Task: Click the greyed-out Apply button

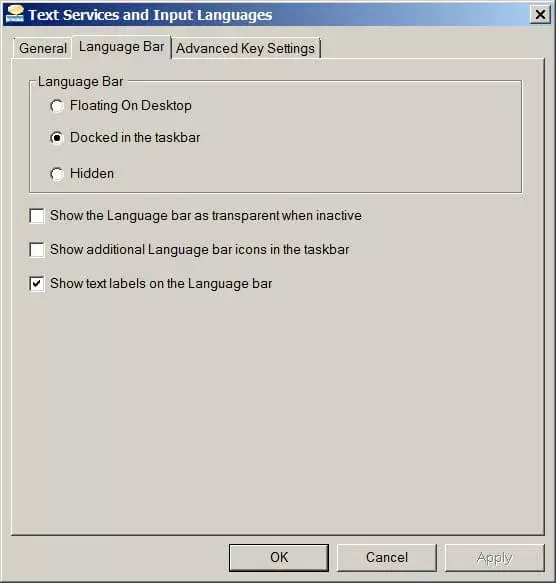Action: 495,557
